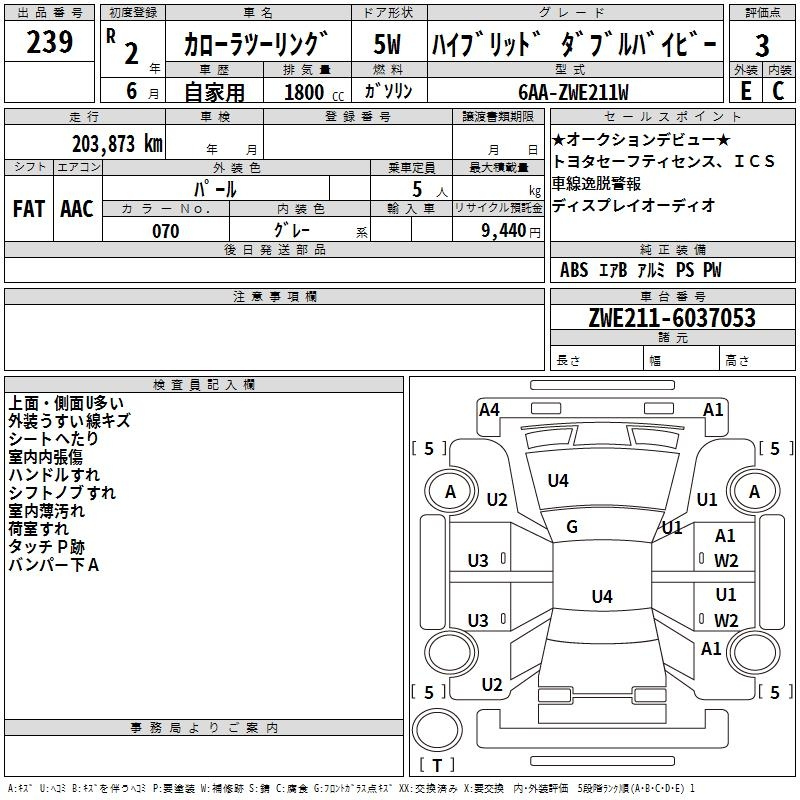Click the model code 6AA-ZWE211W
The image size is (800, 800).
pos(573,92)
